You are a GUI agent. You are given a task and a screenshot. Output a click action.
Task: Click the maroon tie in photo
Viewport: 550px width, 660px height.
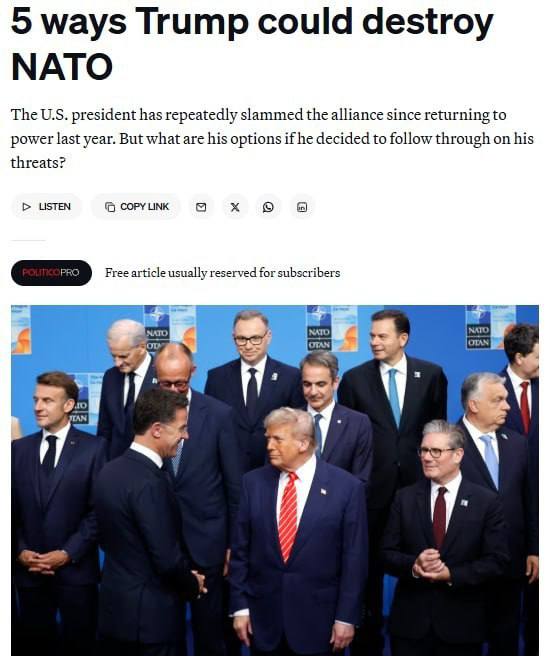click(440, 518)
